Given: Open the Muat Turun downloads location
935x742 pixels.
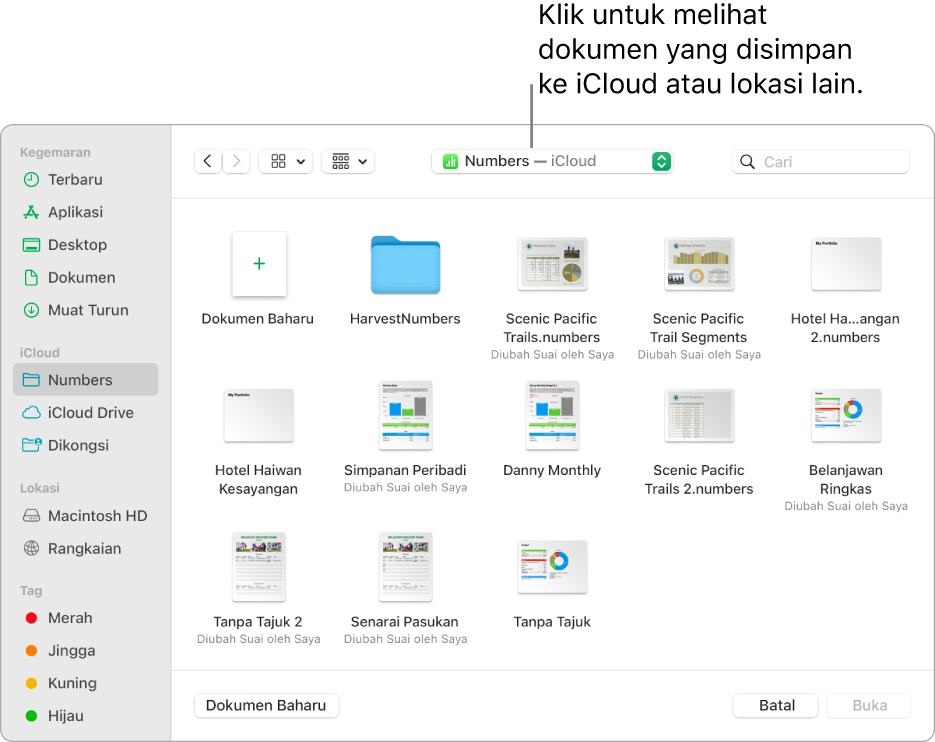Looking at the screenshot, I should tap(84, 310).
